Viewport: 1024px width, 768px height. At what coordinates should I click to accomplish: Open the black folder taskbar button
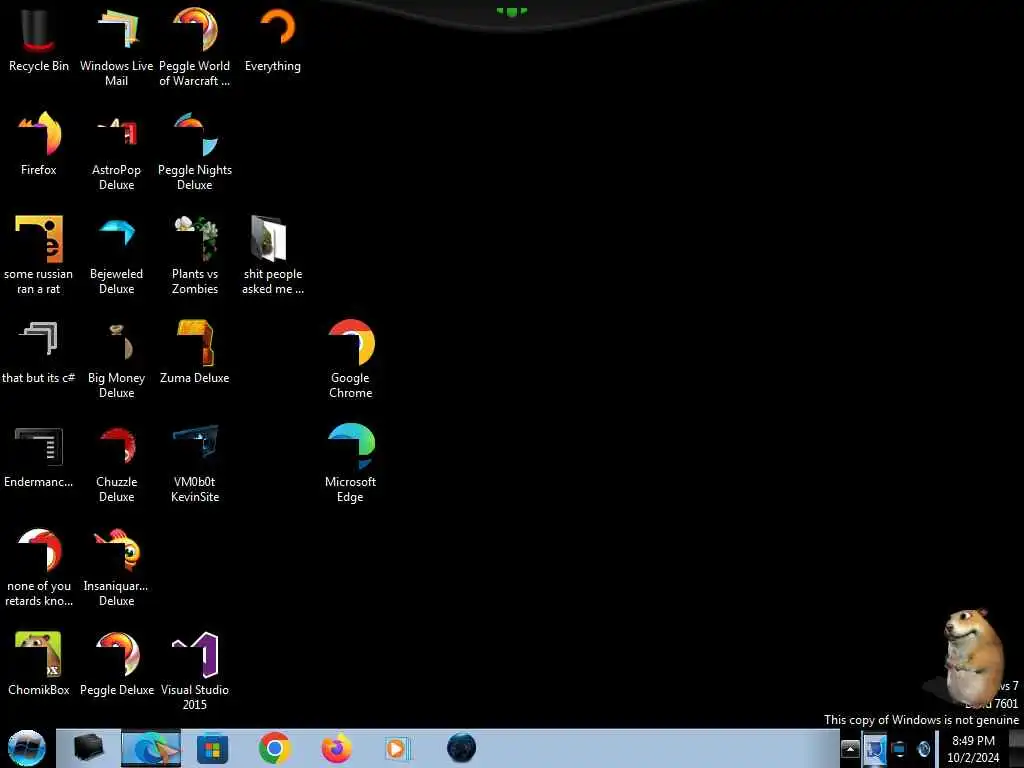tap(88, 748)
